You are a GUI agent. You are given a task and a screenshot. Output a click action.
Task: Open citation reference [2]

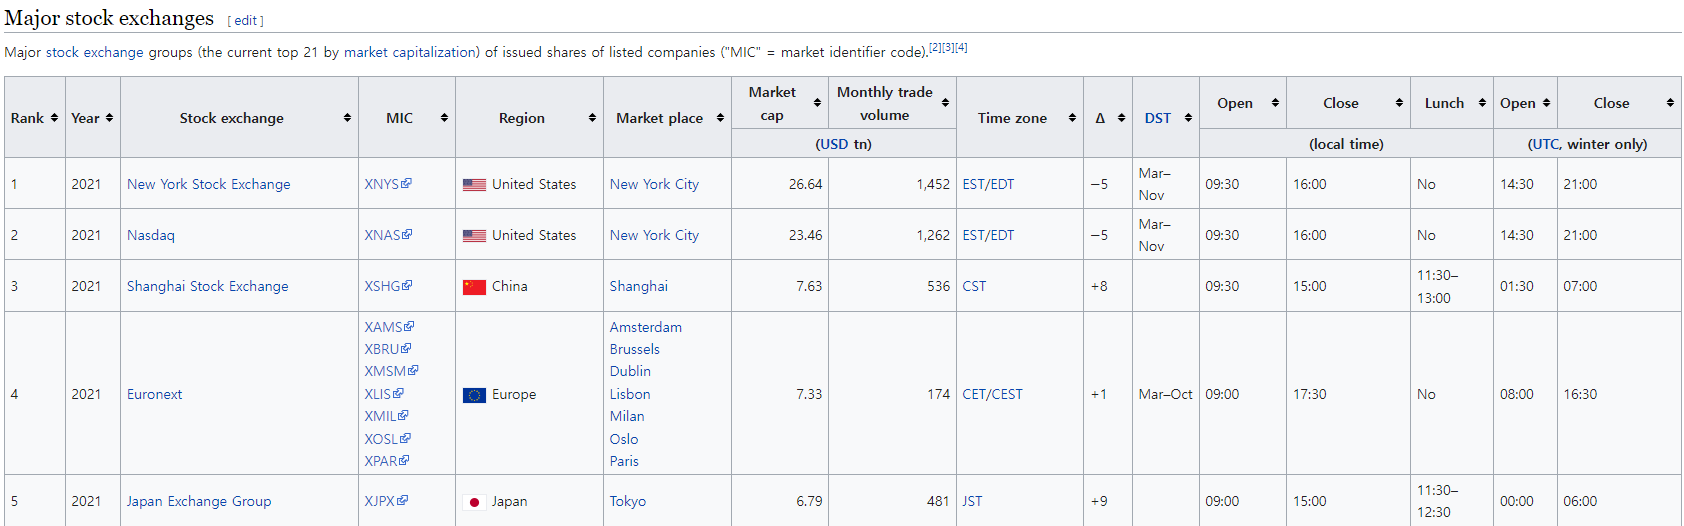point(935,47)
